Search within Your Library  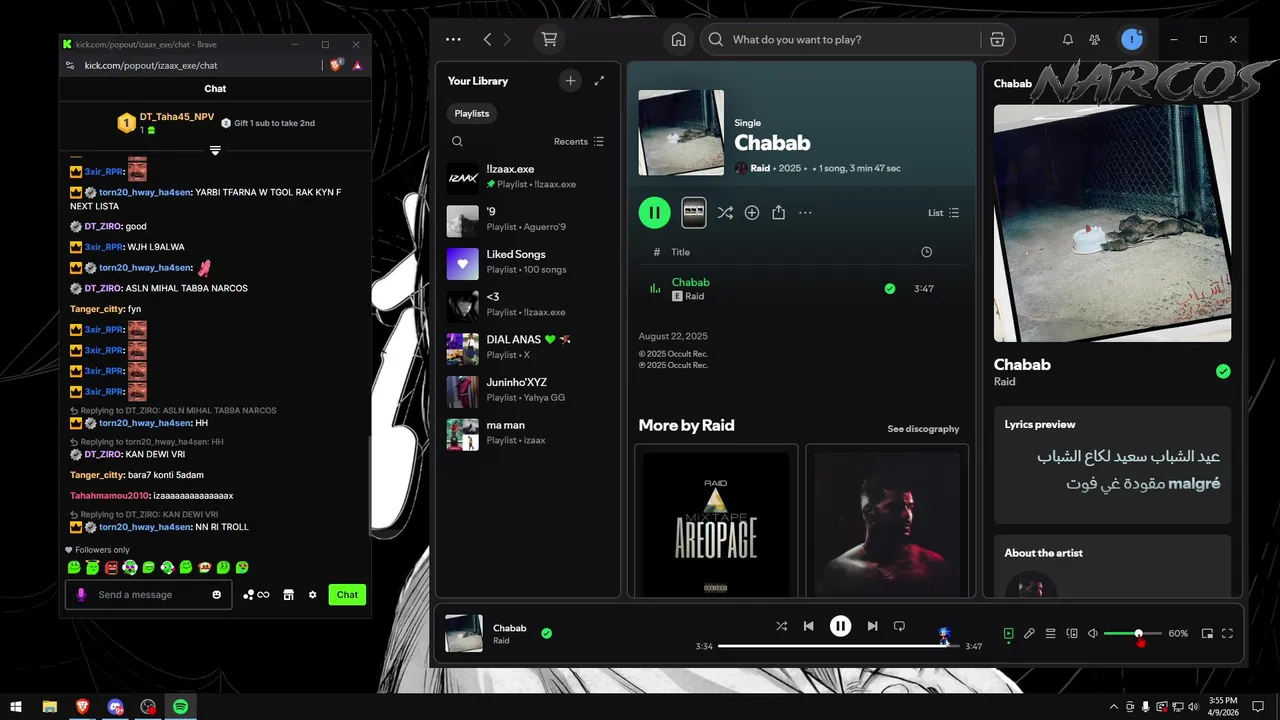click(457, 141)
